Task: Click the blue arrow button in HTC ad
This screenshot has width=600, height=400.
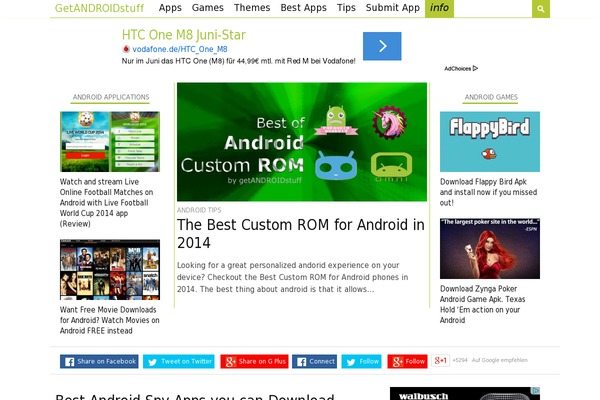Action: [382, 46]
